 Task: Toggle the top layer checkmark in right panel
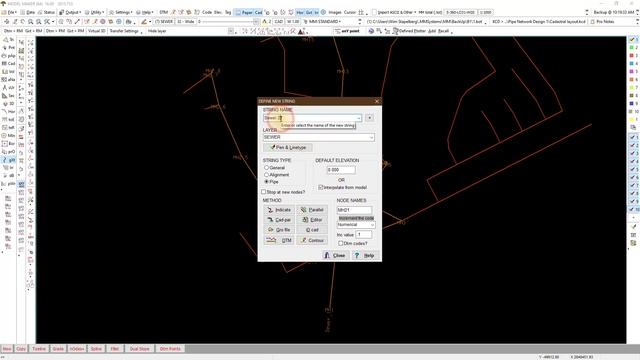pyautogui.click(x=633, y=40)
